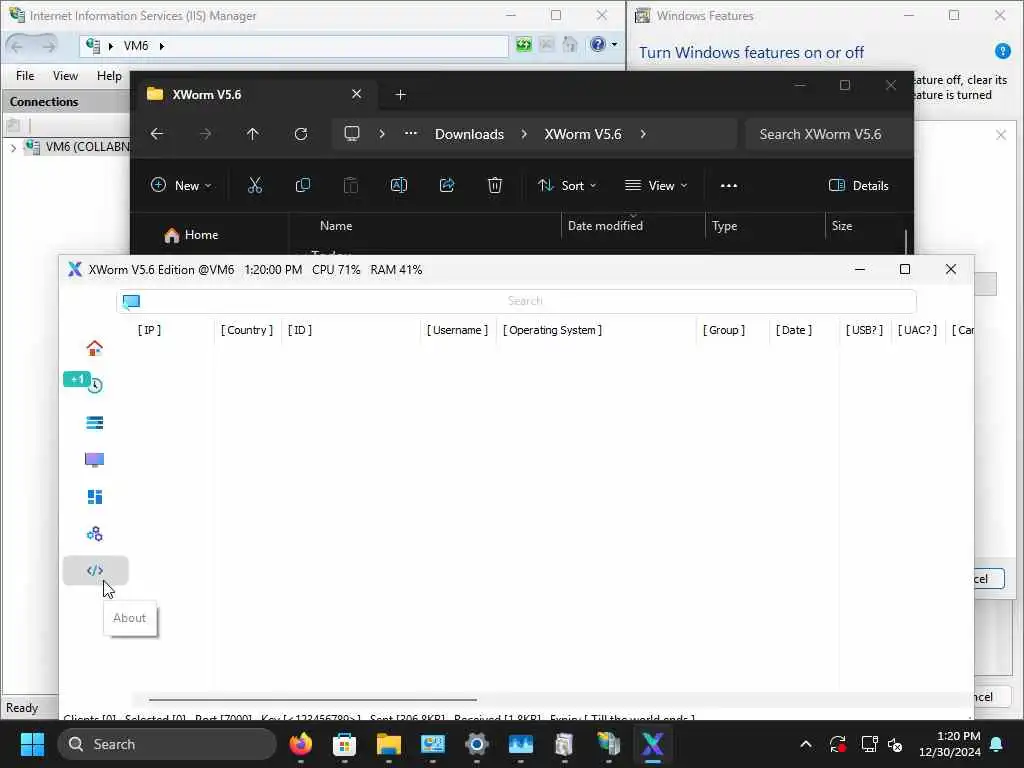Expand the VM6 node in IIS Connections tree
This screenshot has width=1024, height=768.
[x=13, y=148]
